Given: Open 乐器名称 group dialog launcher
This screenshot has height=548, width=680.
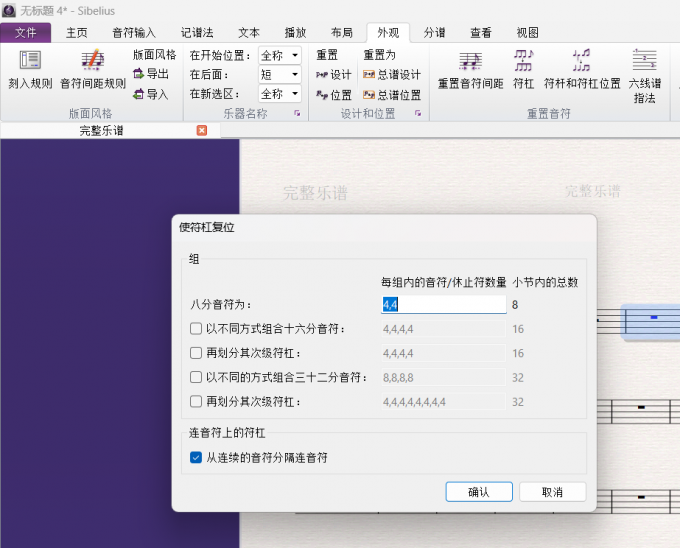Looking at the screenshot, I should coord(297,113).
